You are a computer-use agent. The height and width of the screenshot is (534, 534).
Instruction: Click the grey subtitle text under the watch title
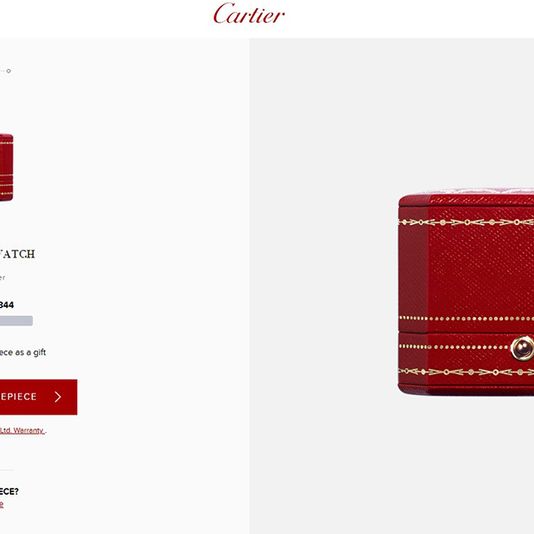click(3, 278)
